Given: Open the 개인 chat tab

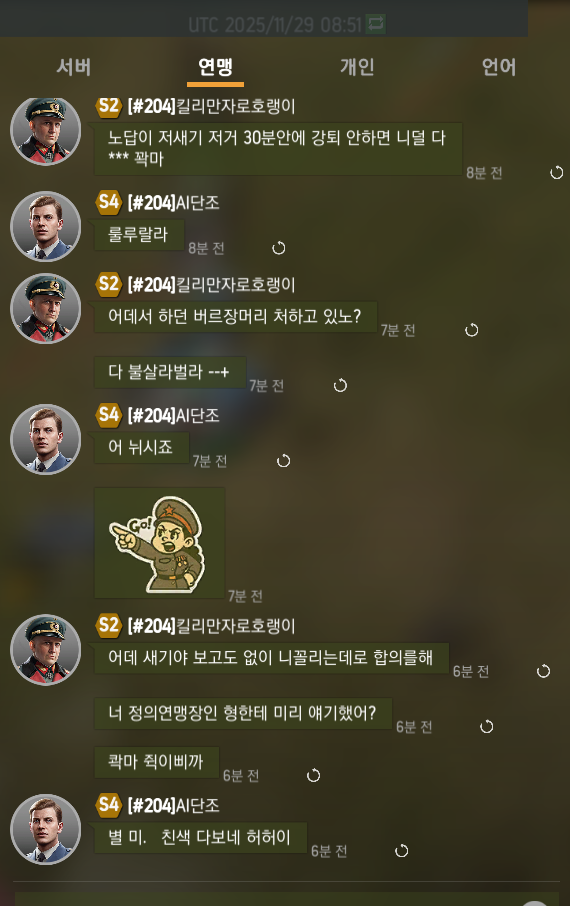Looking at the screenshot, I should click(x=357, y=67).
